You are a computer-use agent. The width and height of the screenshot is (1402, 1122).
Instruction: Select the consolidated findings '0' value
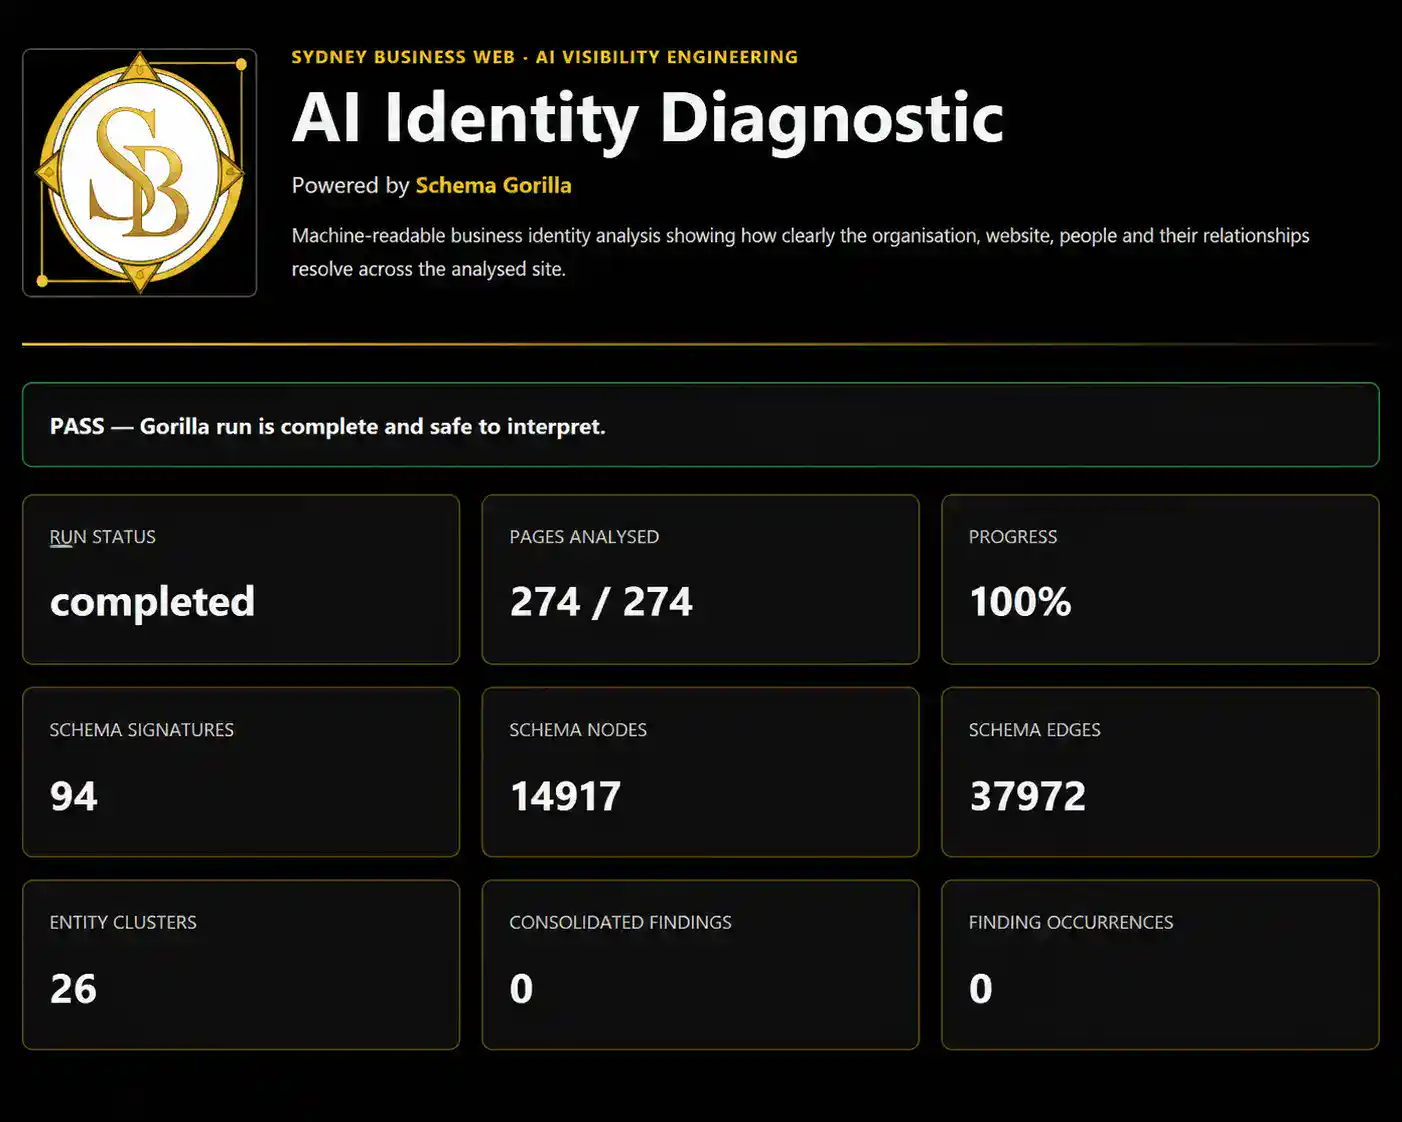point(521,989)
